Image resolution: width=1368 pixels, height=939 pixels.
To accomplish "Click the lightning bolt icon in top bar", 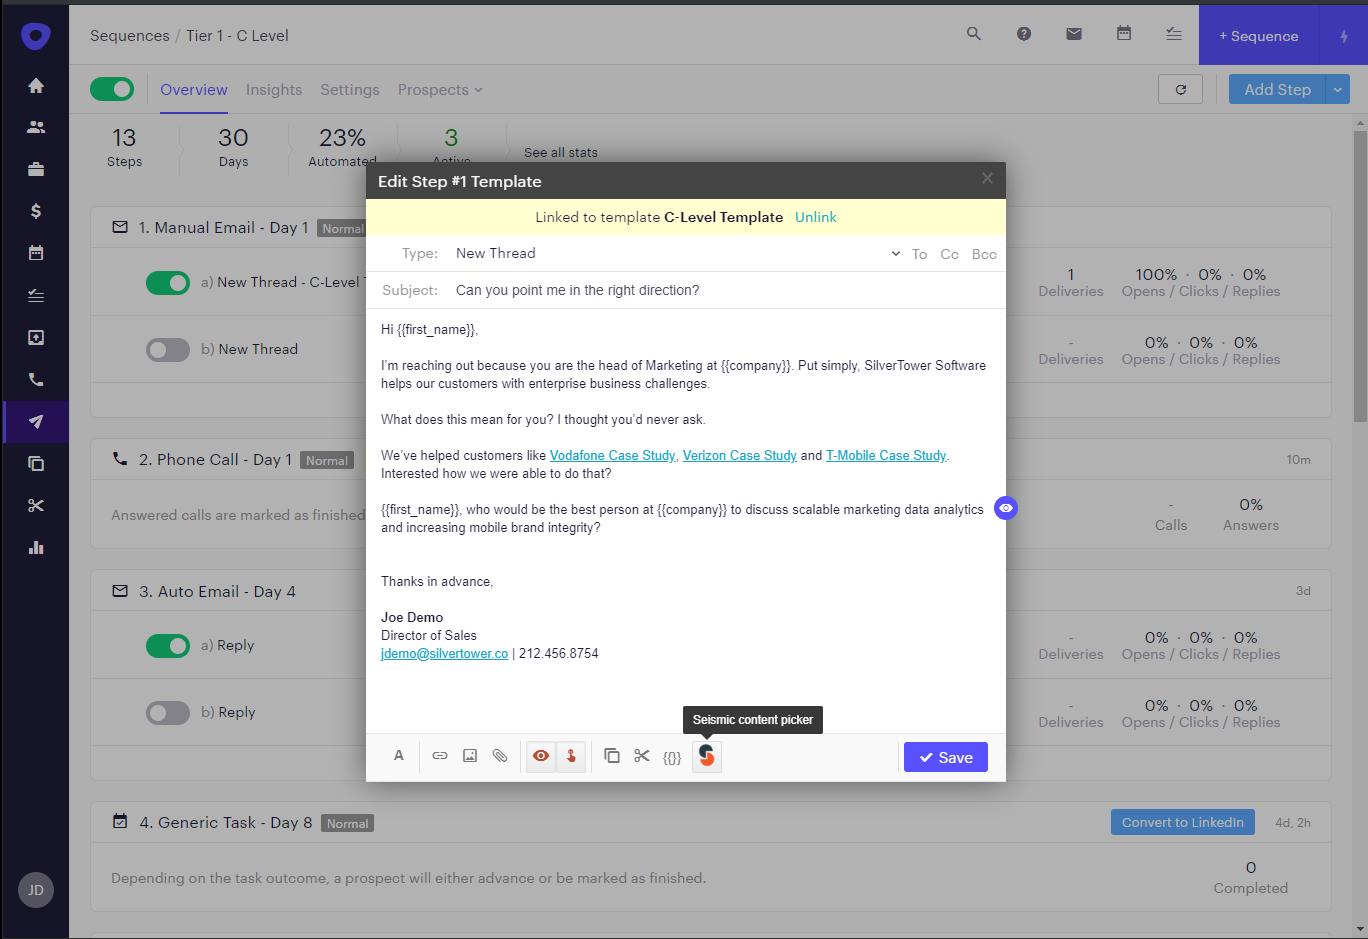I will pyautogui.click(x=1344, y=36).
